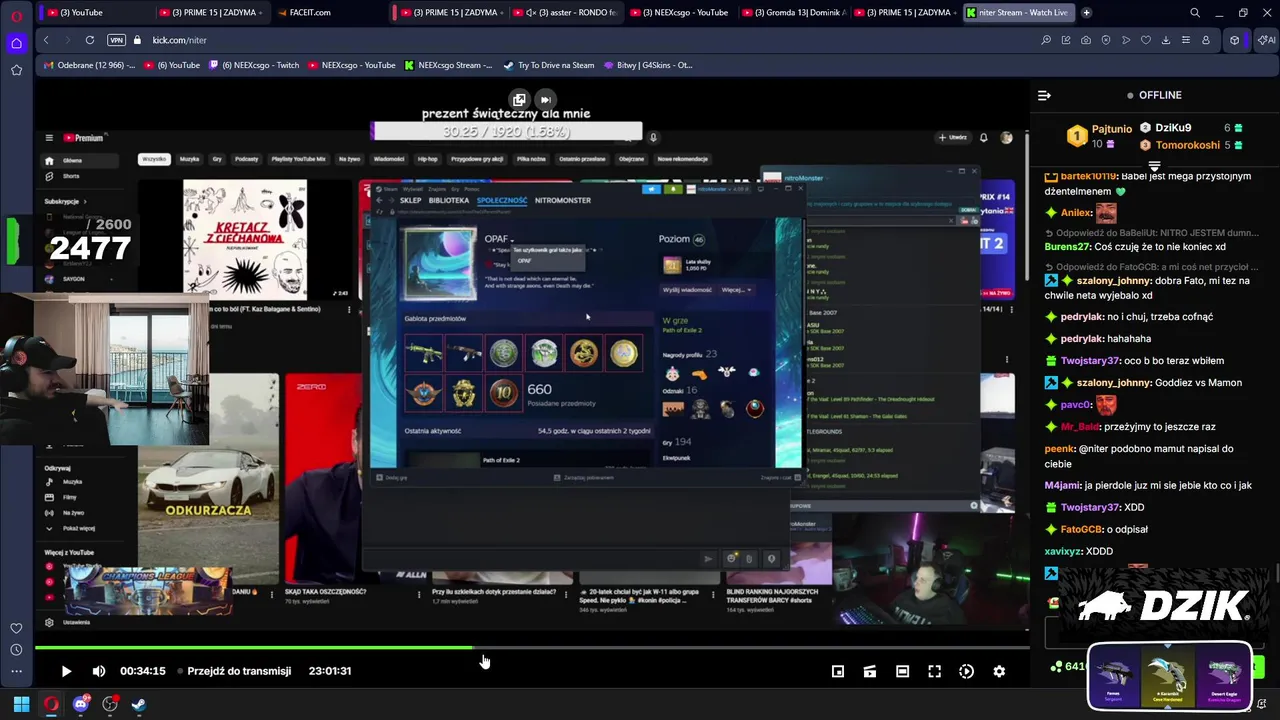1280x720 pixels.
Task: Open DziKu9's leaderboard entry
Action: point(1173,128)
